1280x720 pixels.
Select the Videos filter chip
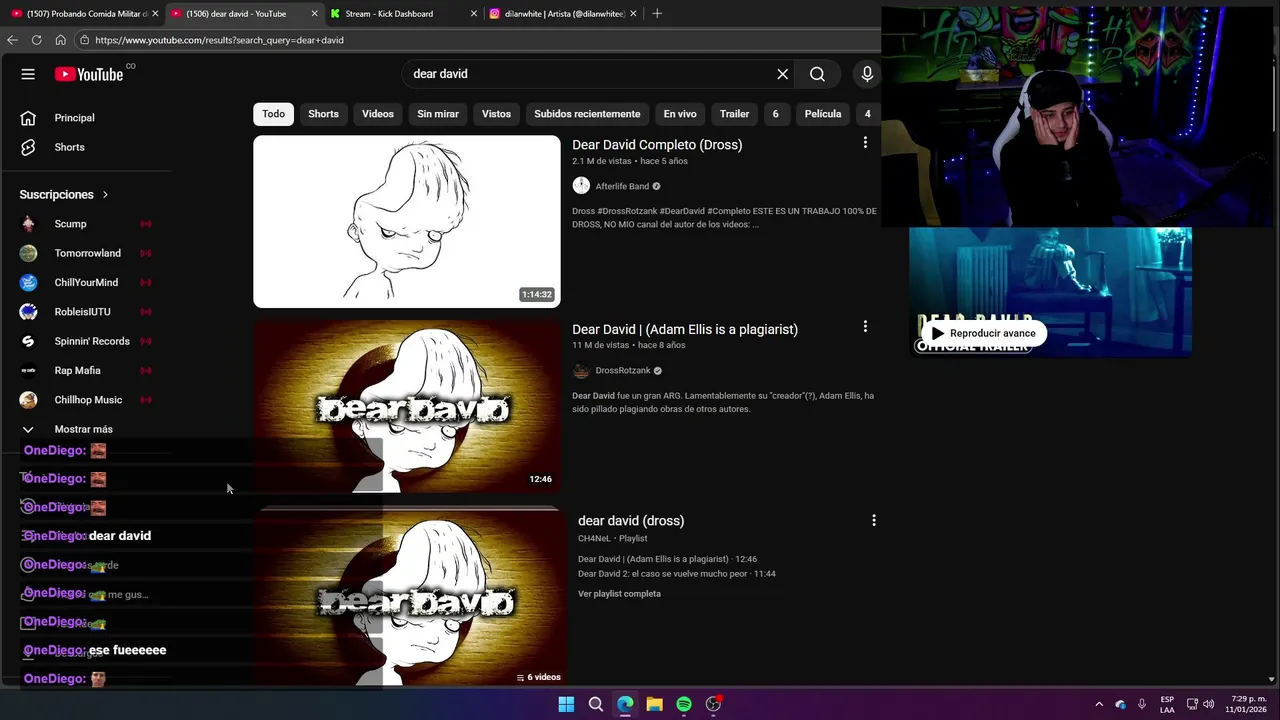[378, 114]
